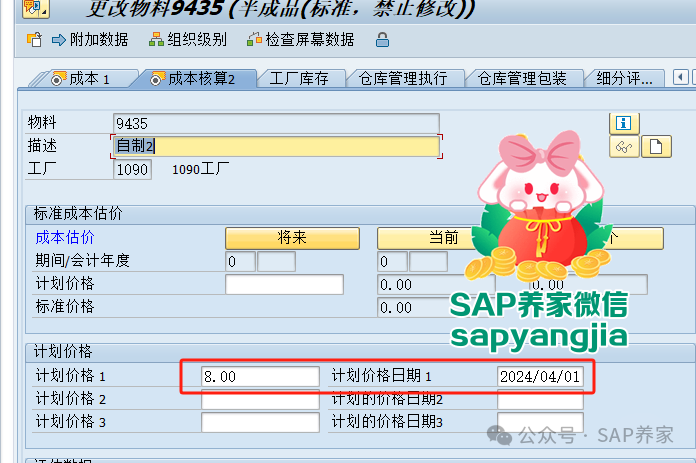Click future fiscal year field under 将来
696x463 pixels.
pyautogui.click(x=276, y=261)
